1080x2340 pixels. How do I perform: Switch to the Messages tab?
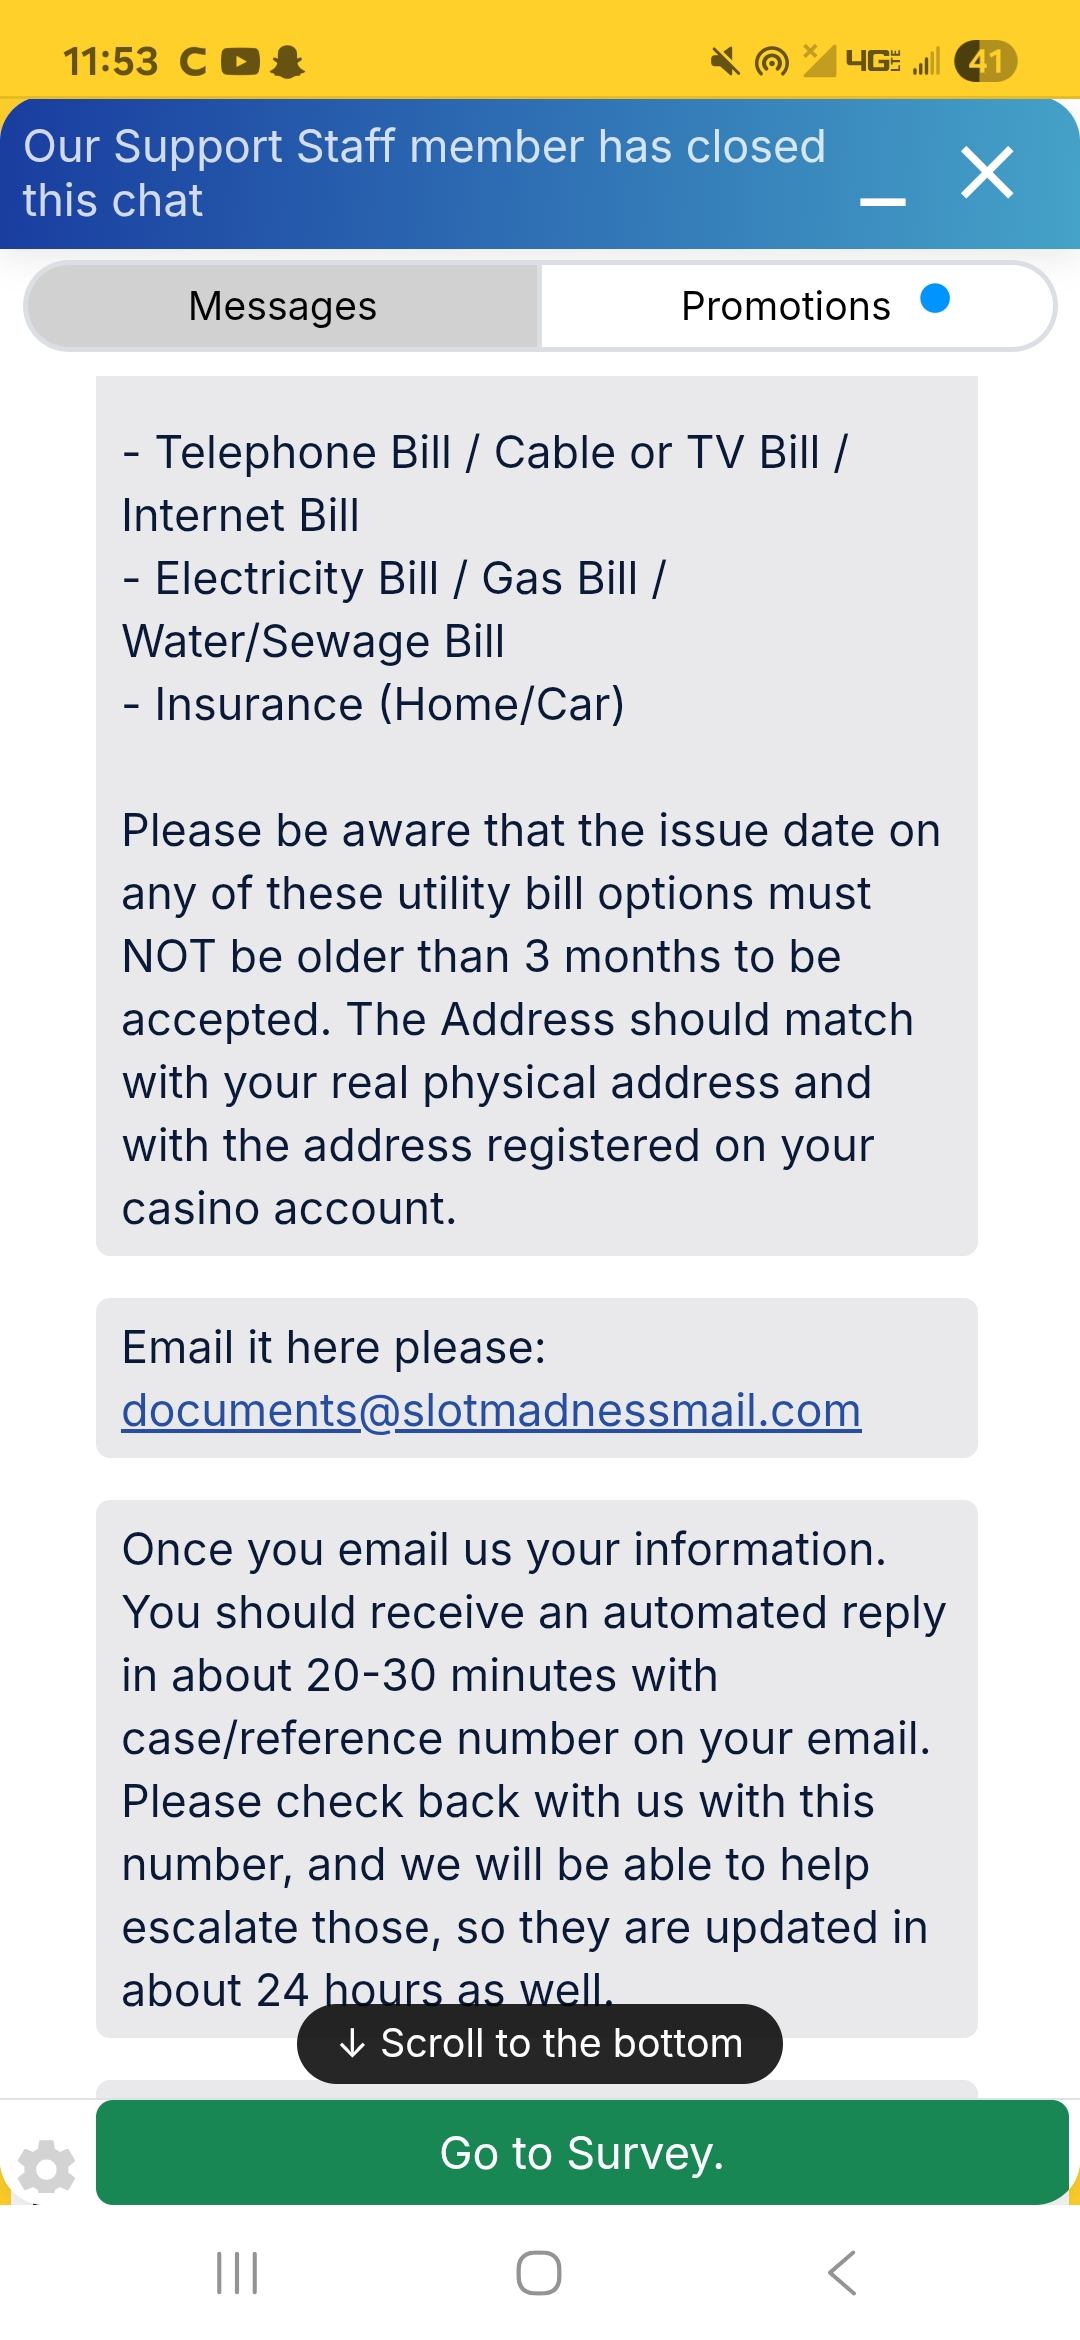pos(283,306)
